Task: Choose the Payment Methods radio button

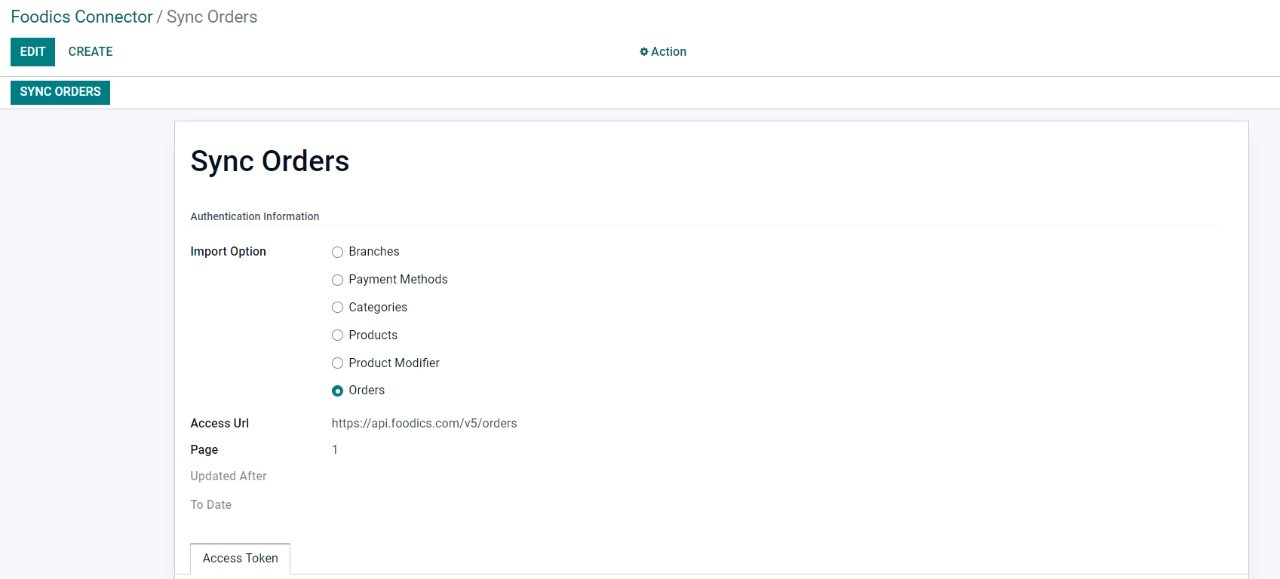Action: click(338, 280)
